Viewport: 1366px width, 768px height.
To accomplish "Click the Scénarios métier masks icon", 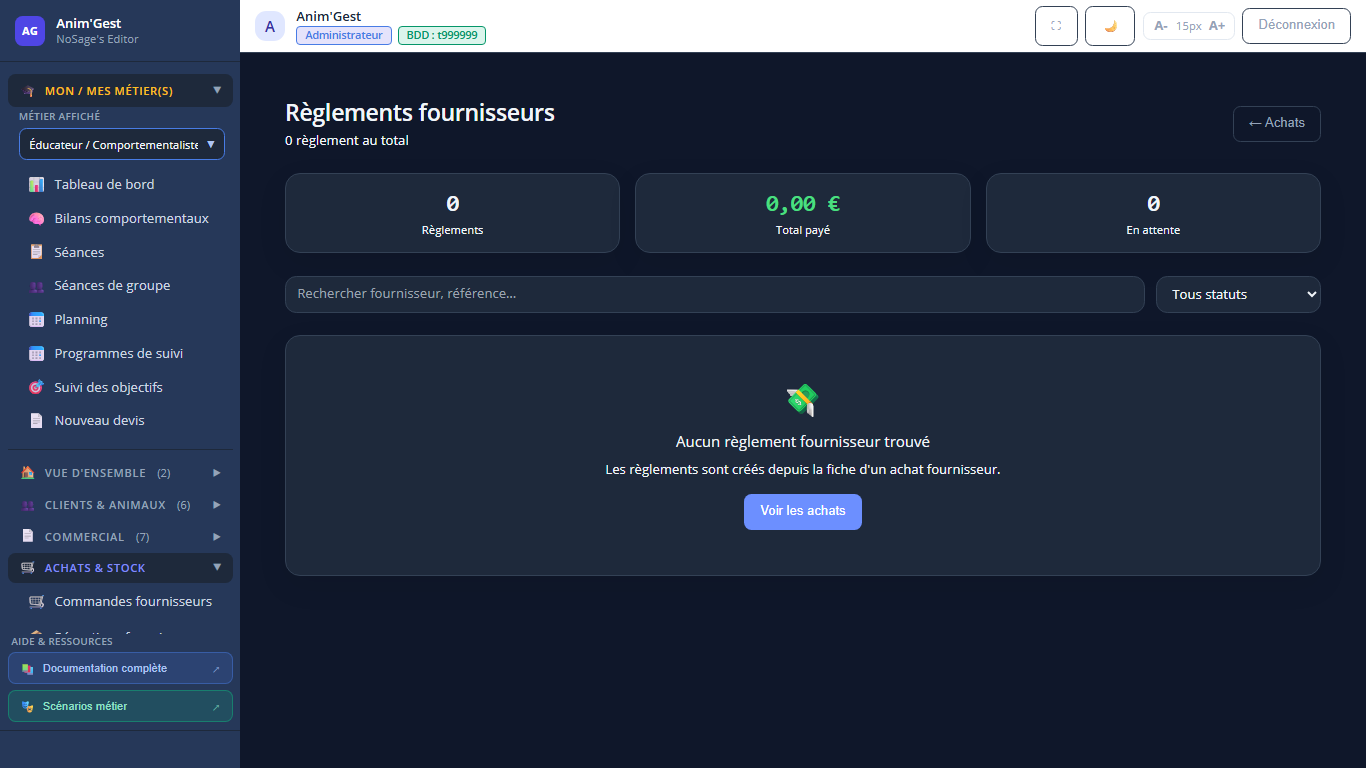I will [x=28, y=707].
